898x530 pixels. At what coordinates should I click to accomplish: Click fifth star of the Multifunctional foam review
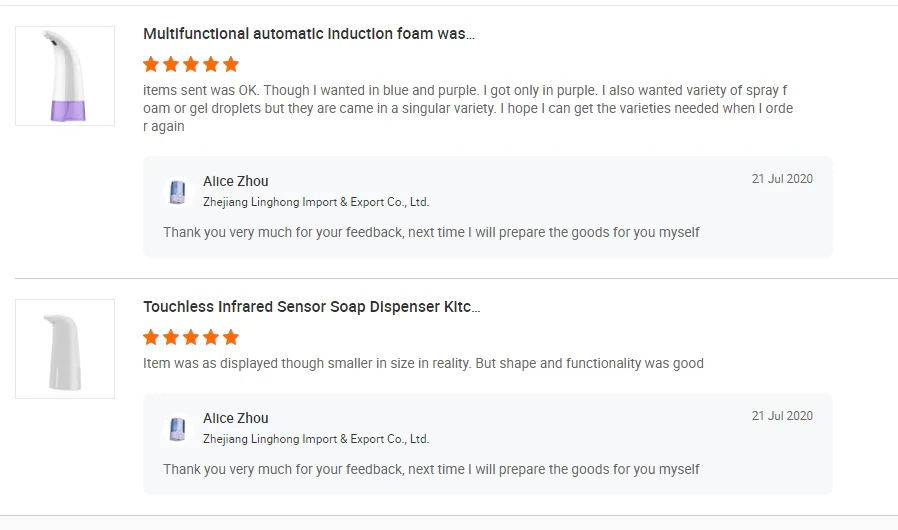point(231,64)
